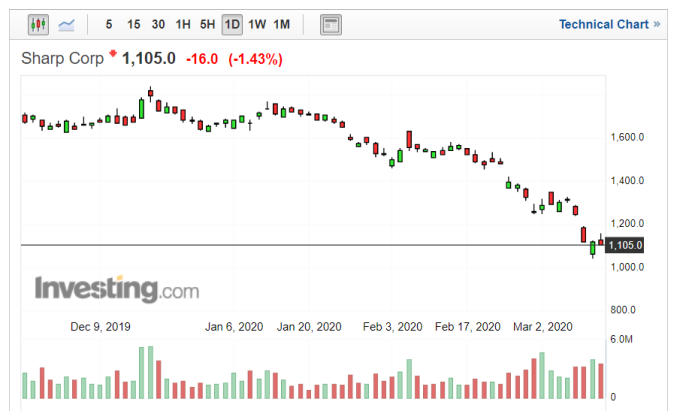Open the news overlay icon in toolbar

tap(331, 25)
